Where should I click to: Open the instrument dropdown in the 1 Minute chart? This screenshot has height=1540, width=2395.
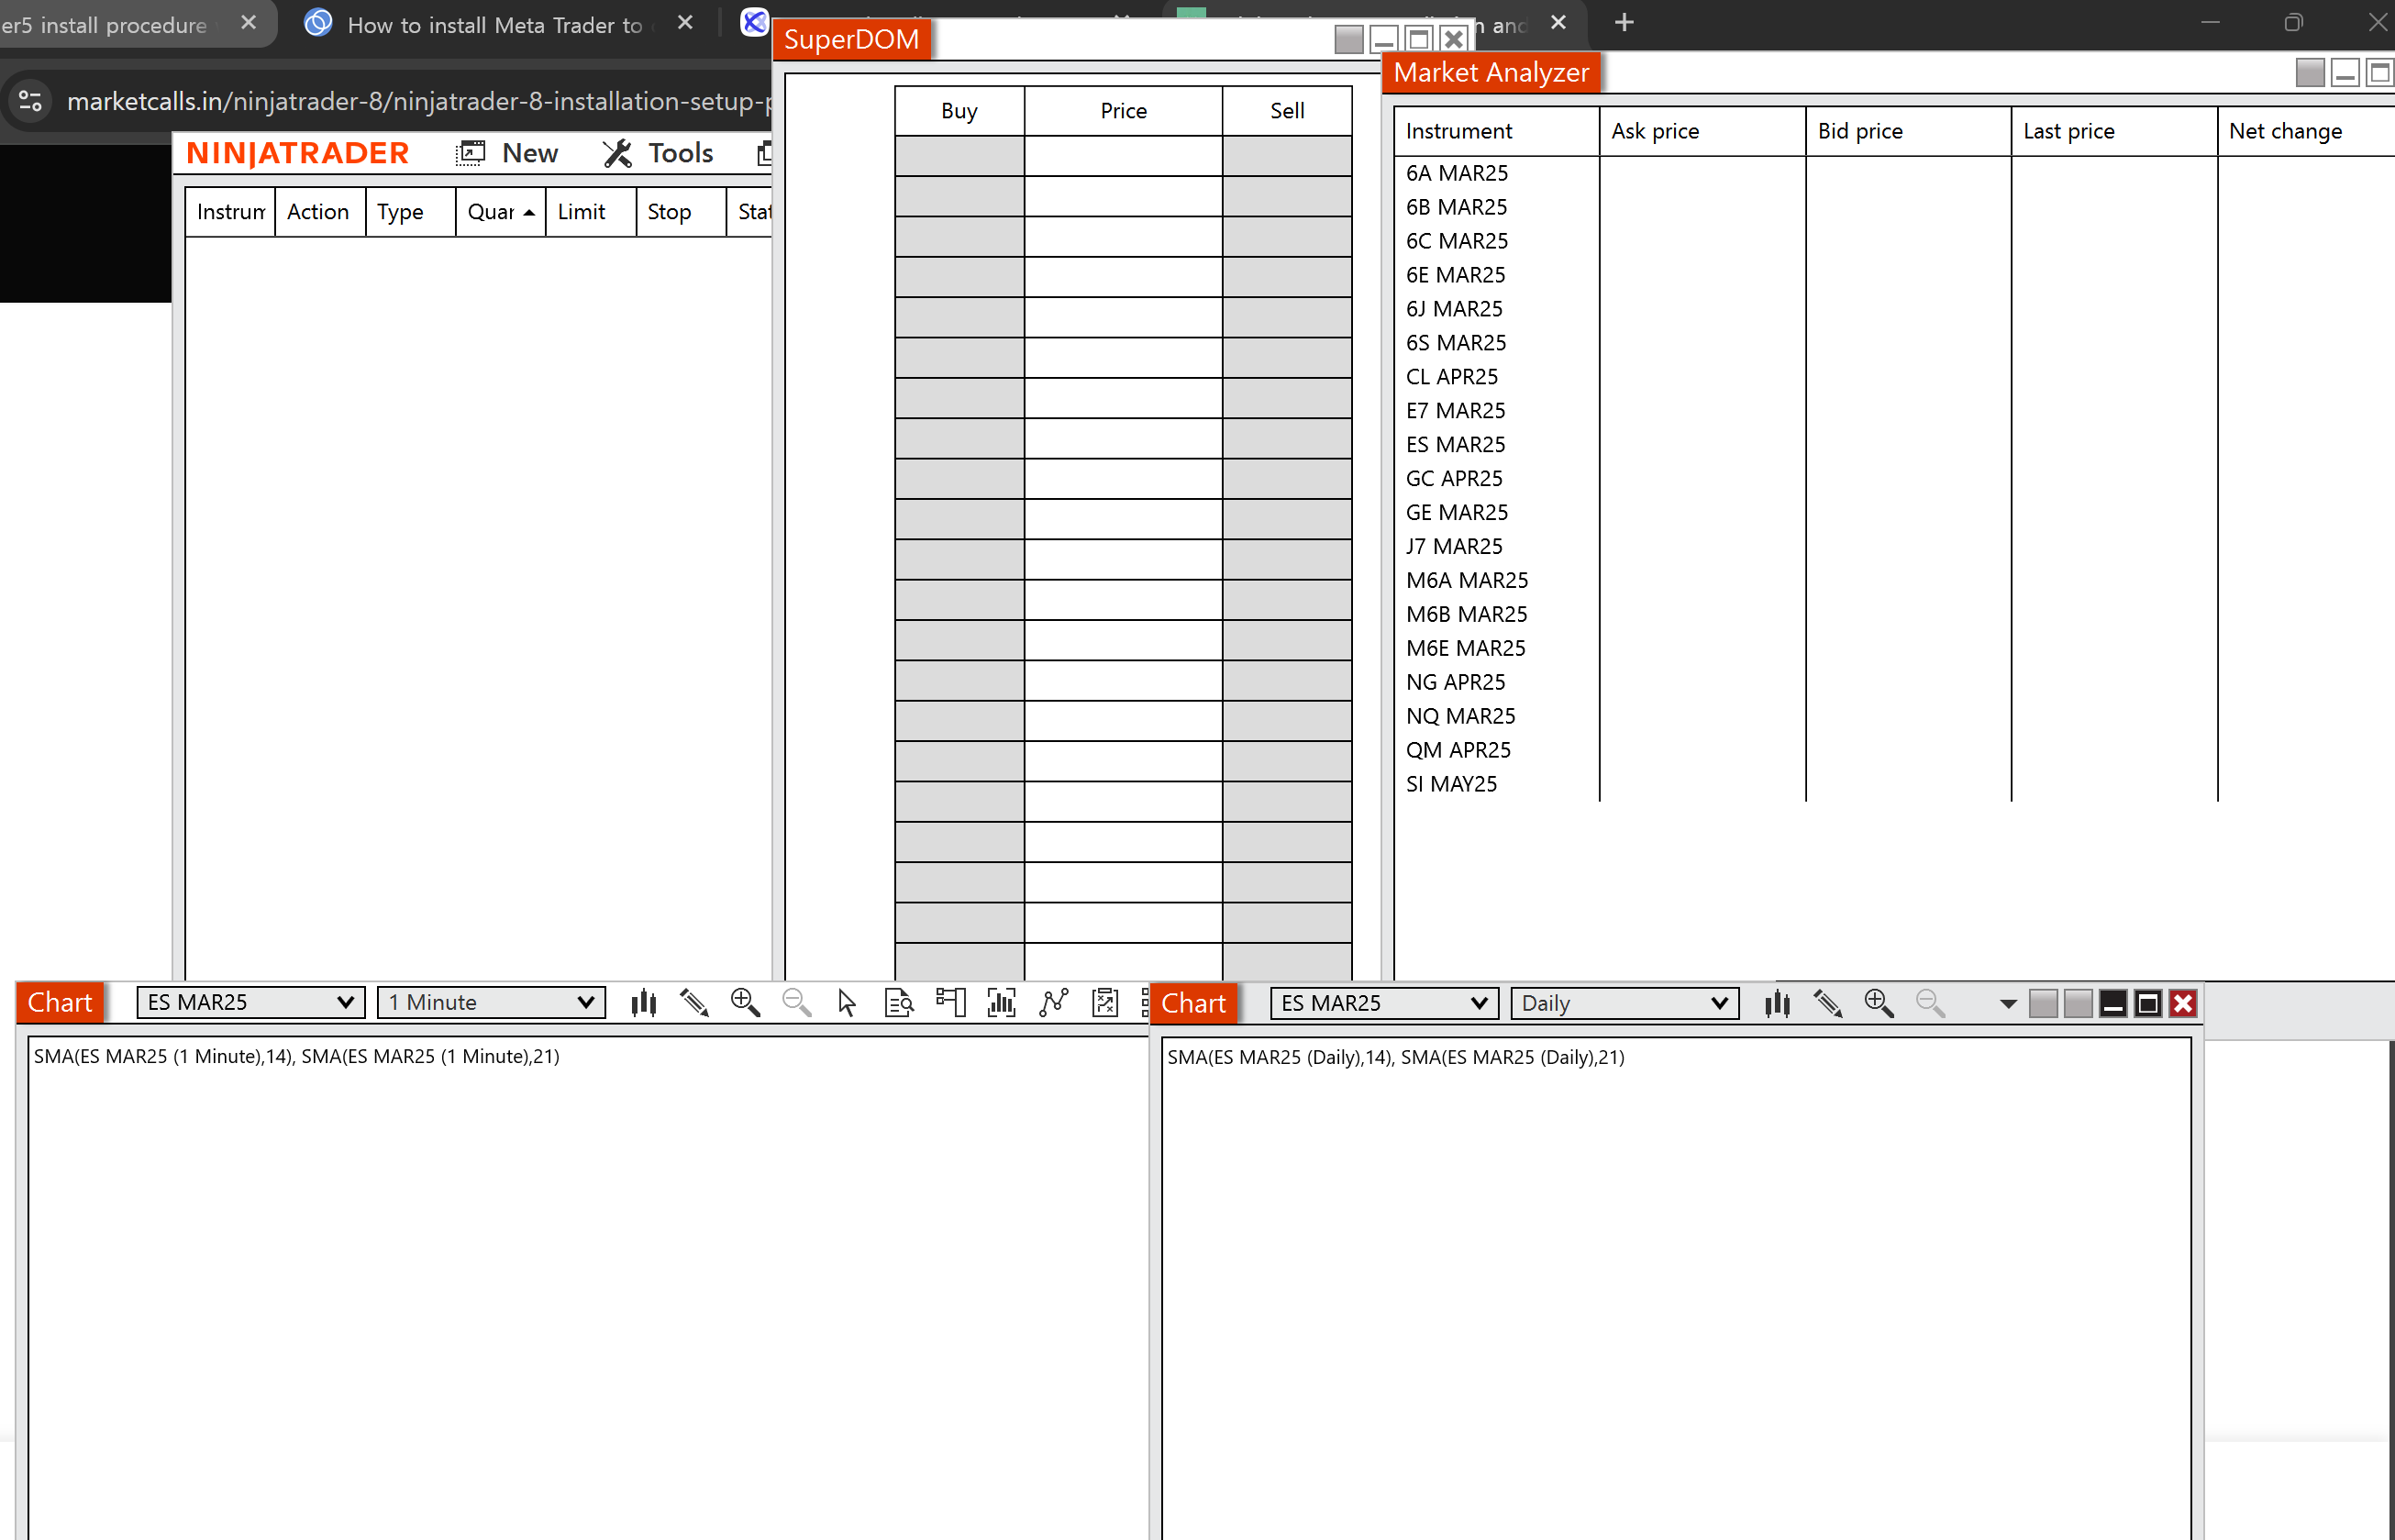250,1002
